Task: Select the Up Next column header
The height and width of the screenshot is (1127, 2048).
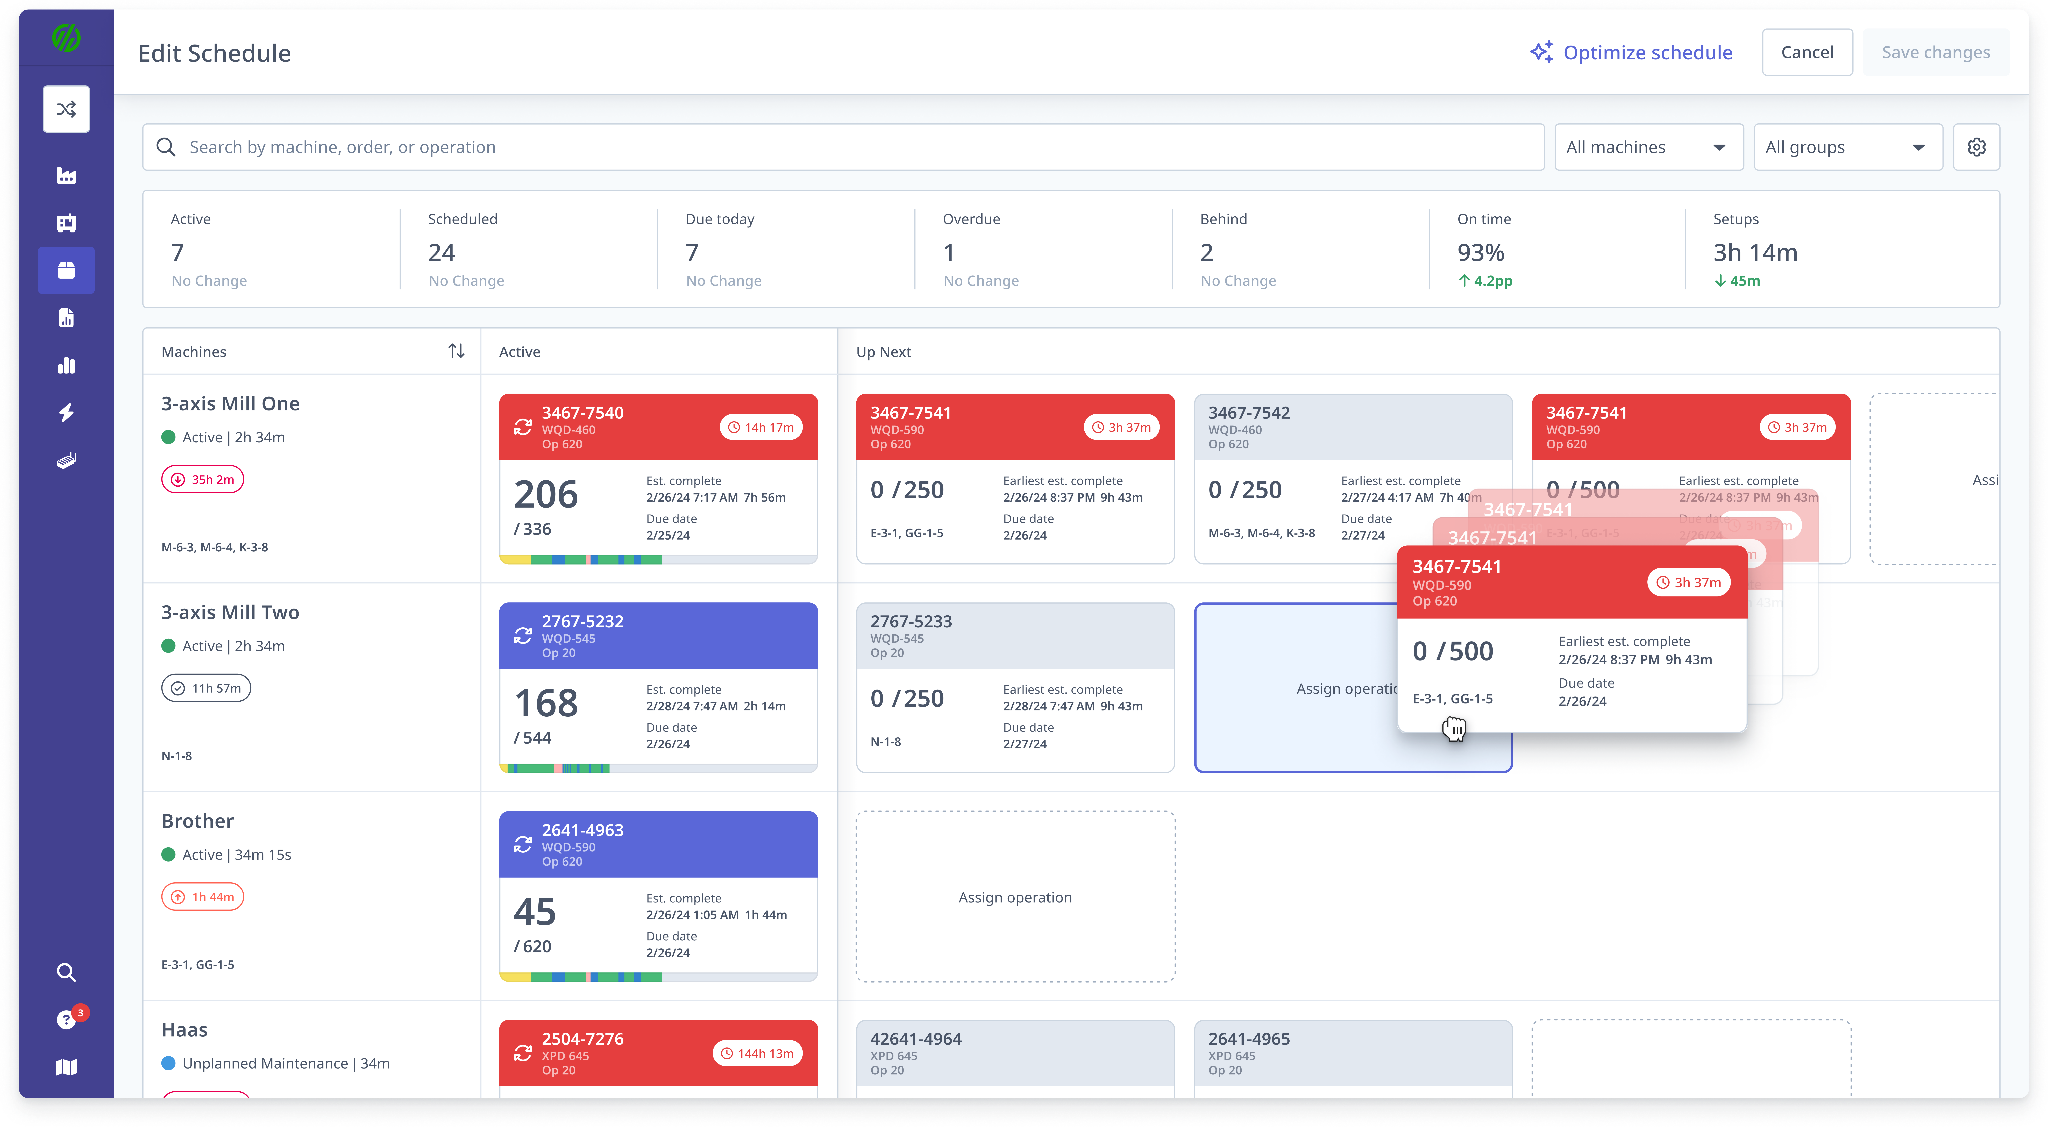Action: click(x=883, y=351)
